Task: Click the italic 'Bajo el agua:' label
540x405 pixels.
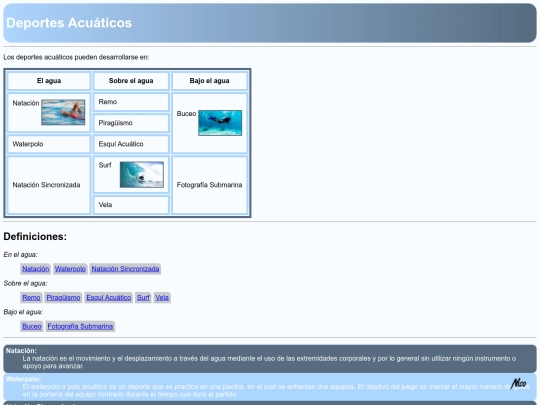Action: click(23, 312)
